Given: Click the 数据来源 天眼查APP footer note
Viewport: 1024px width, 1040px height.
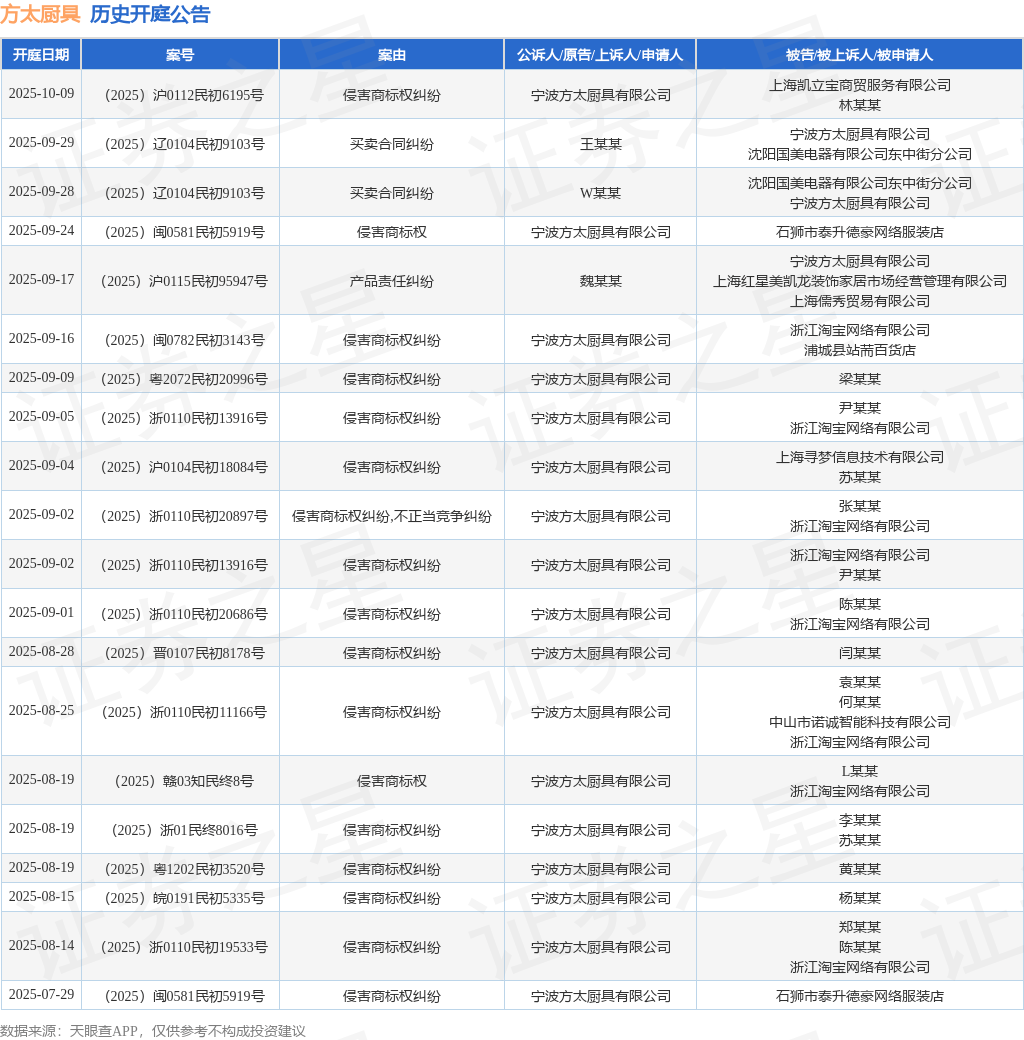Looking at the screenshot, I should point(153,1031).
